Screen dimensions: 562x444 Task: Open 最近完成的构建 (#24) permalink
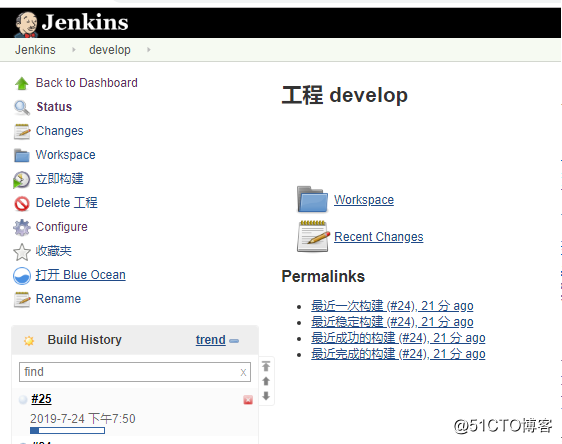point(398,354)
